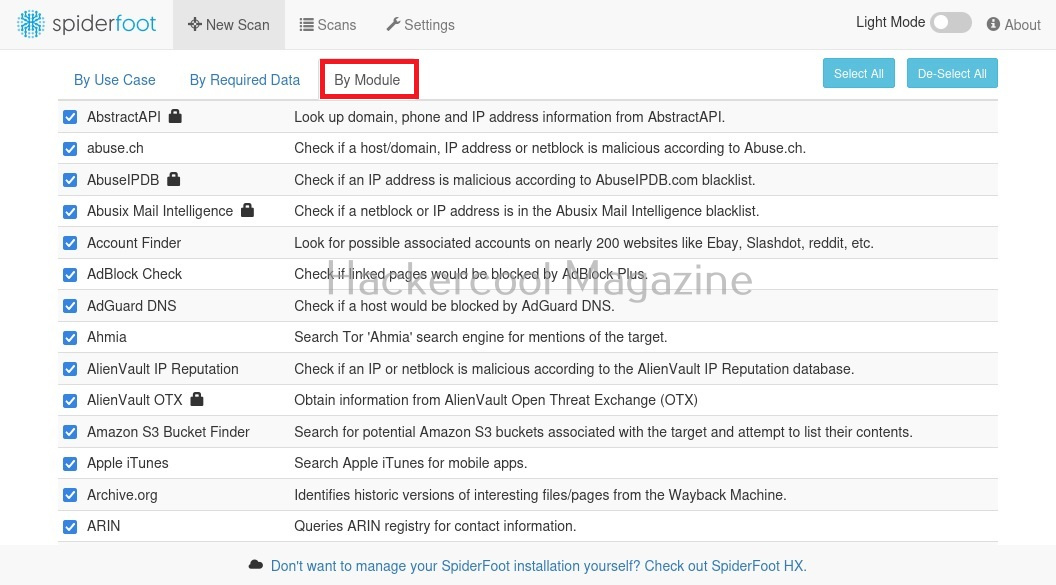Click the lock icon beside AbuseIPDB

(x=174, y=179)
